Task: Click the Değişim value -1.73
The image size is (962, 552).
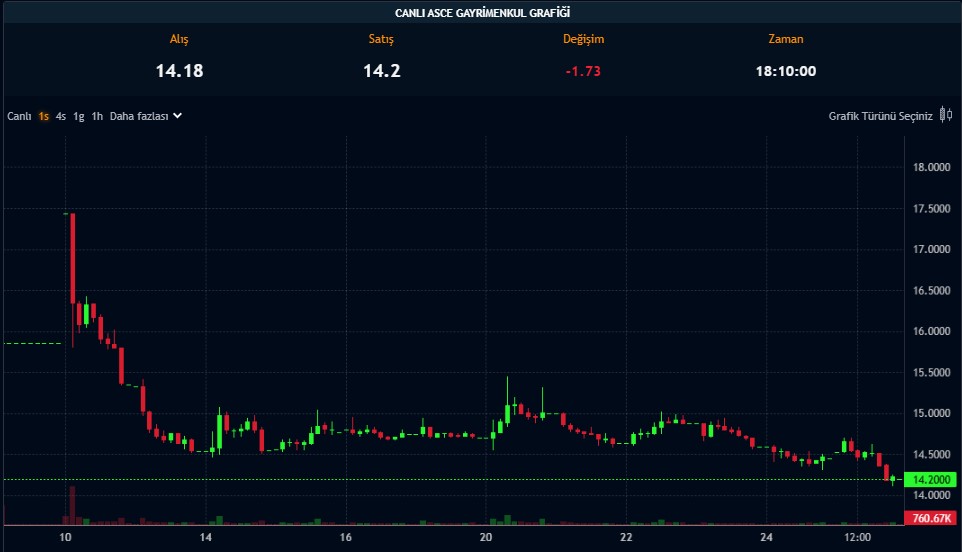Action: (583, 71)
